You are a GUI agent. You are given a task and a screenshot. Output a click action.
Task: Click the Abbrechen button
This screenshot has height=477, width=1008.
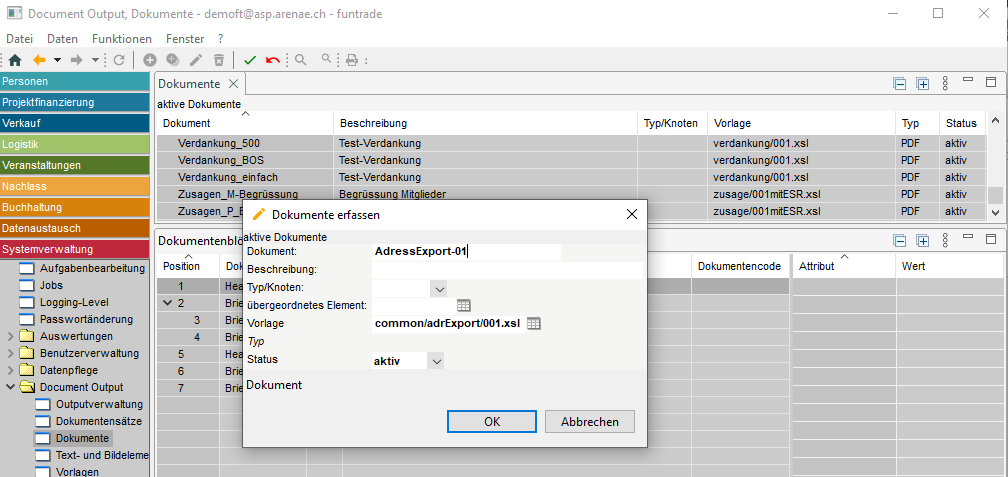(589, 421)
